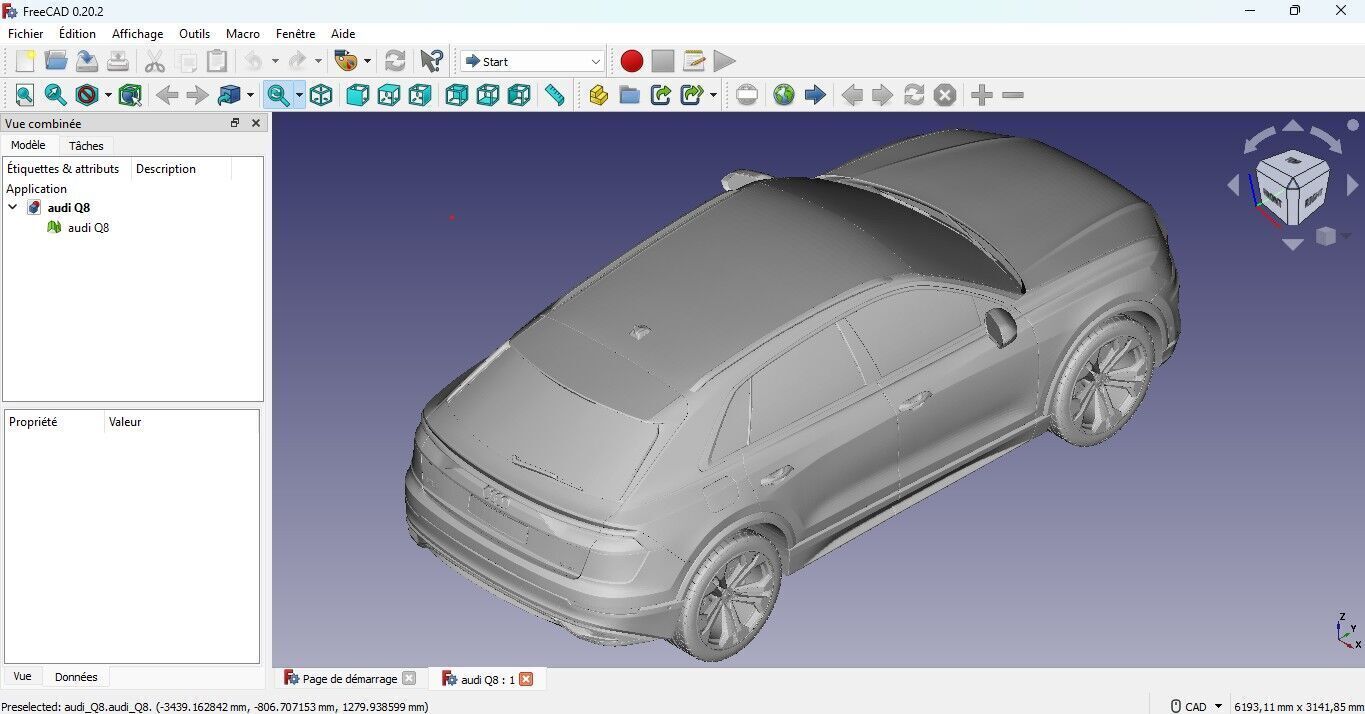The height and width of the screenshot is (714, 1365).
Task: Open the Macro menu
Action: 243,33
